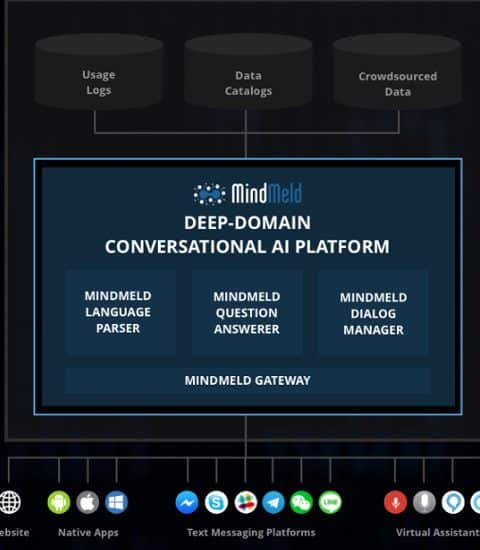Click the Facebook Messenger icon

[x=187, y=502]
